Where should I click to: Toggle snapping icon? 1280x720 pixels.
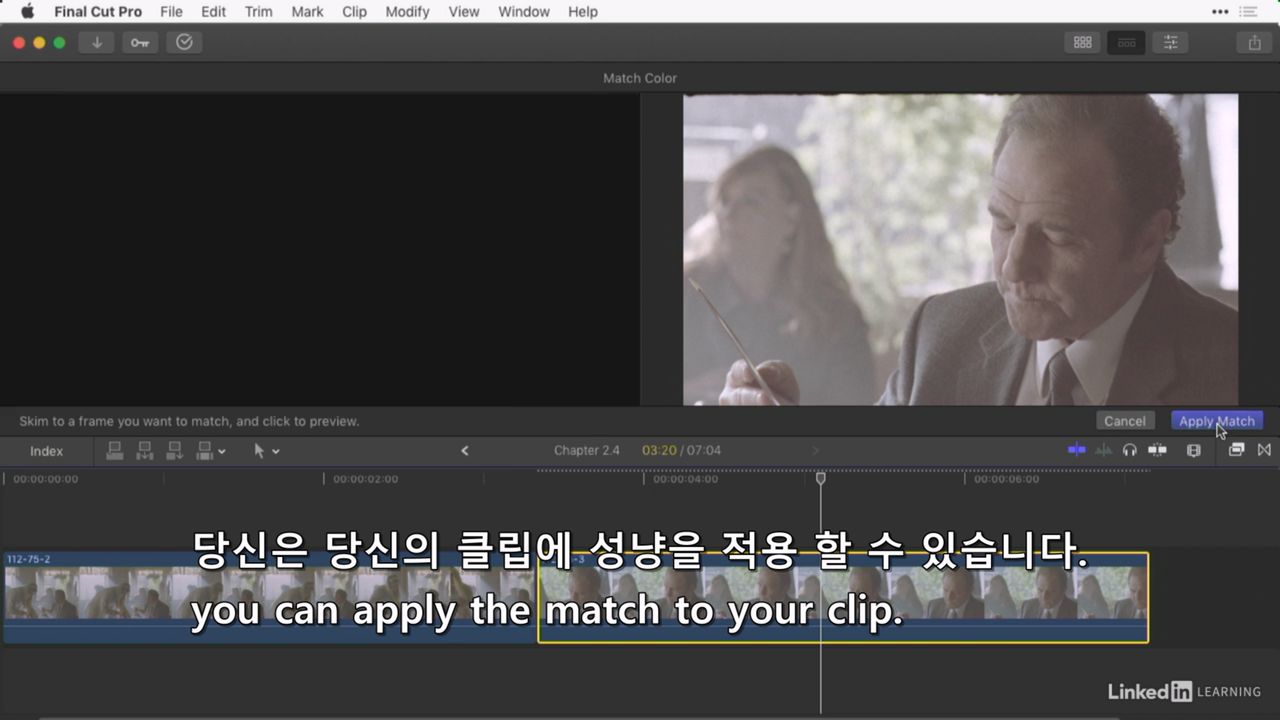coord(1157,450)
